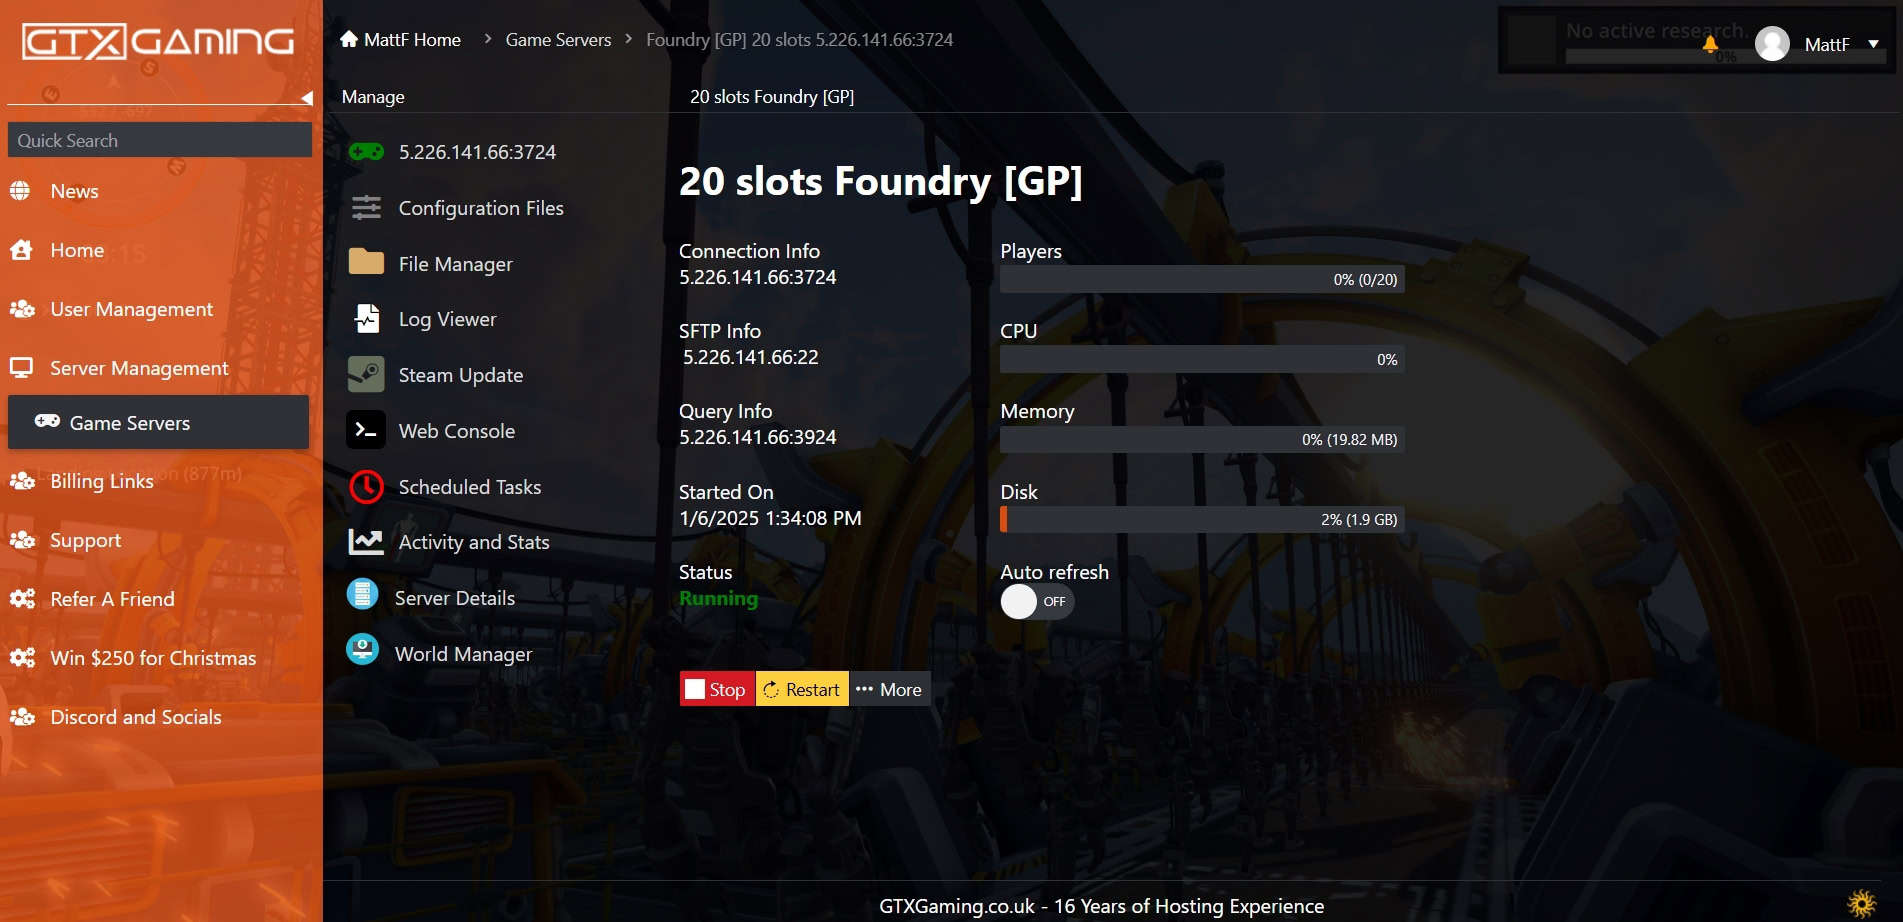Image resolution: width=1903 pixels, height=922 pixels.
Task: Click the Log Viewer document icon
Action: [x=366, y=319]
